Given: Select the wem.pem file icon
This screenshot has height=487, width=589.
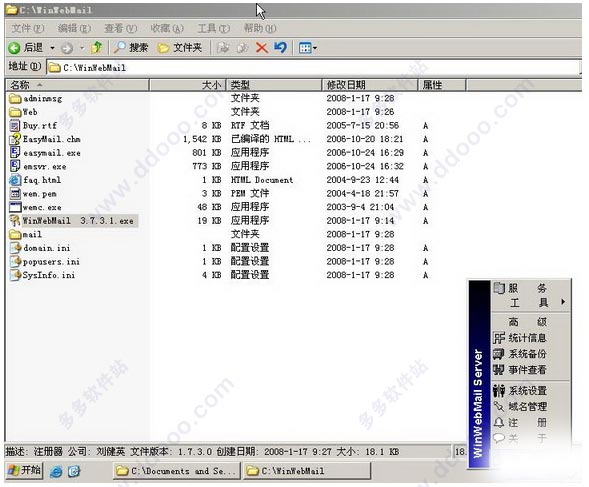Looking at the screenshot, I should coord(15,194).
